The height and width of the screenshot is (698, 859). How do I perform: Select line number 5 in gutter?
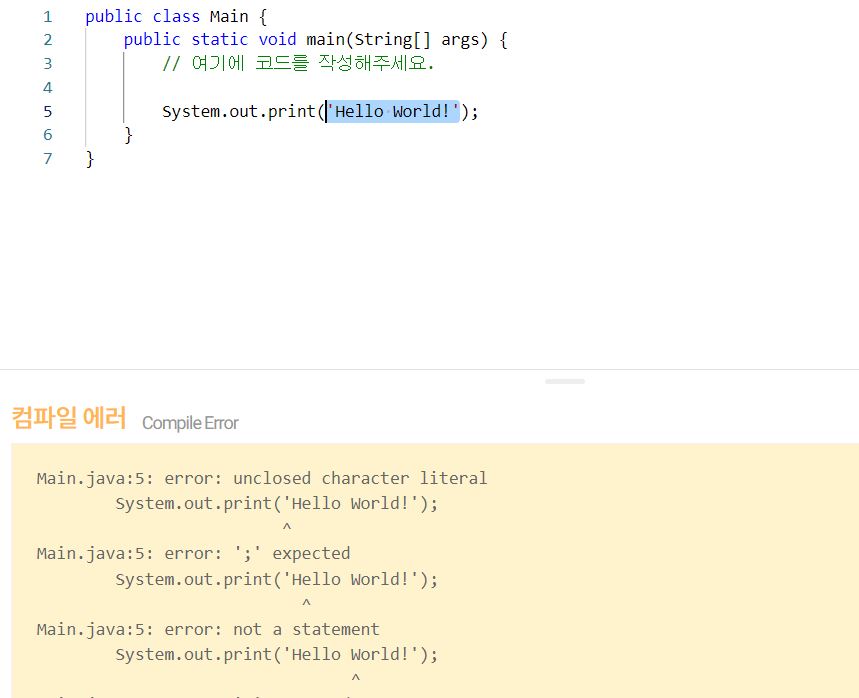(48, 111)
